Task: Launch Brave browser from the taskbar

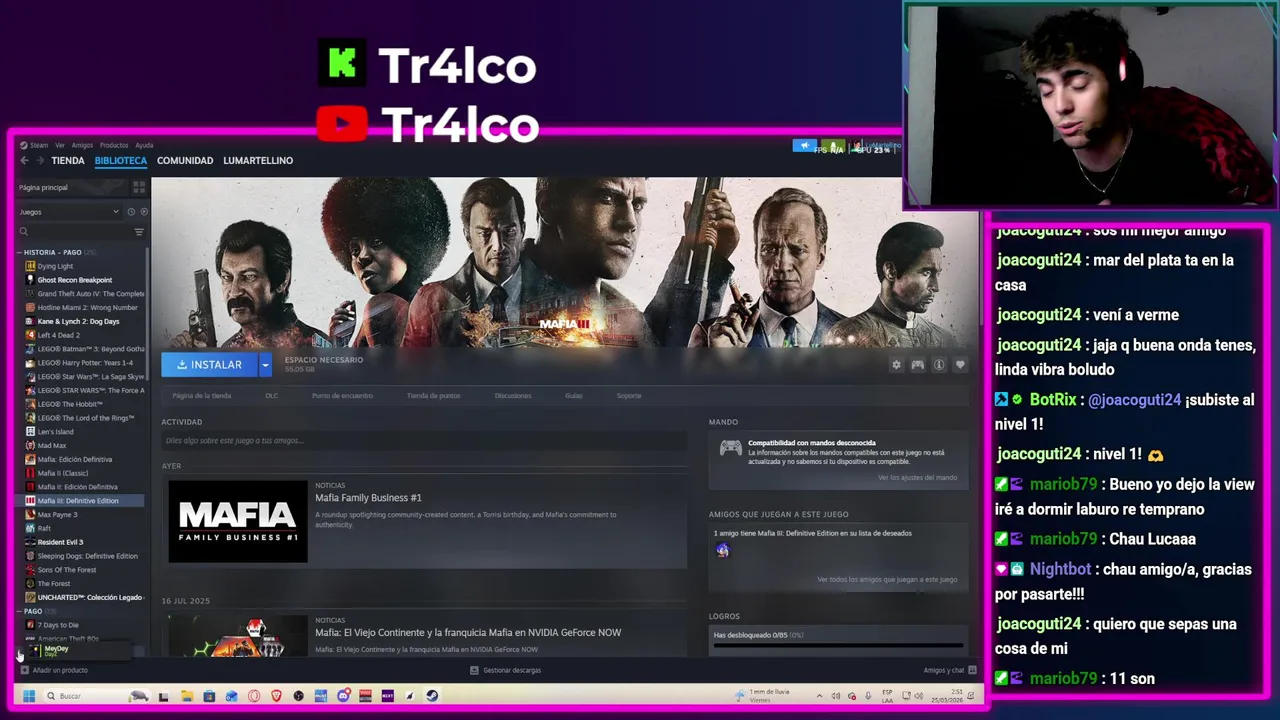Action: [x=276, y=696]
